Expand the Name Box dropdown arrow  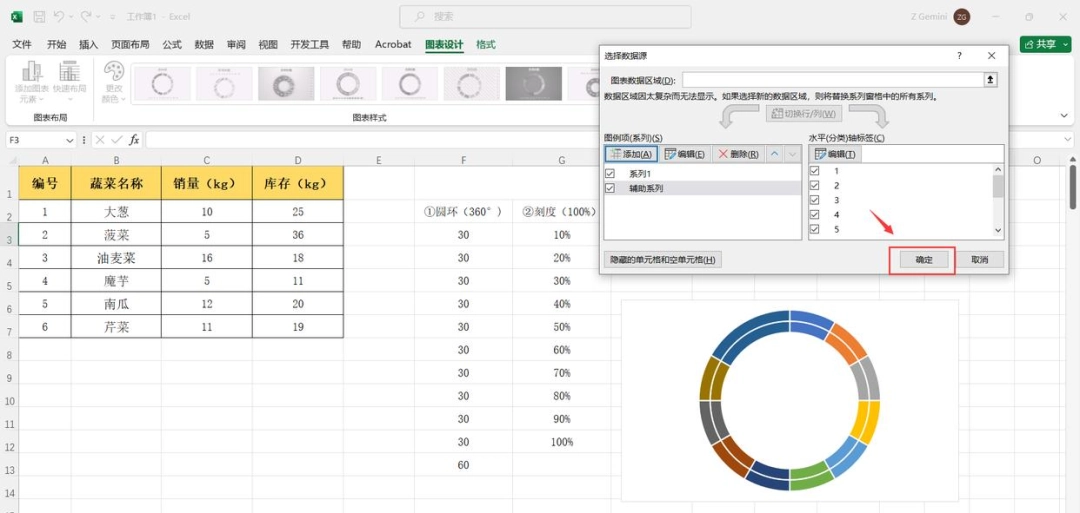tap(69, 140)
